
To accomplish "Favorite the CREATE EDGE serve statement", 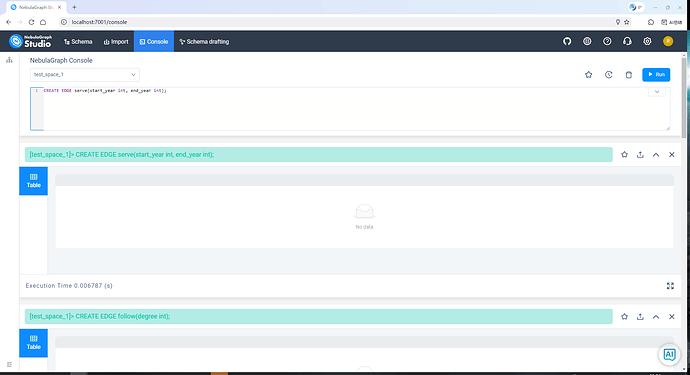I will (624, 154).
